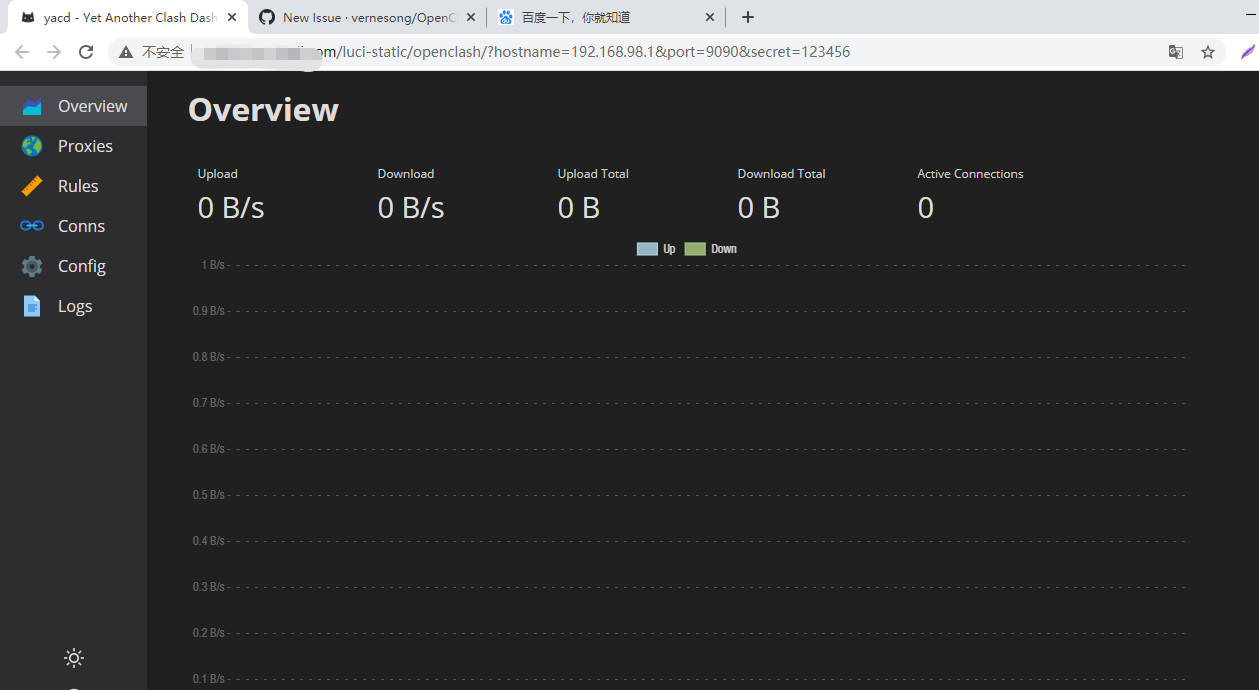Open the Proxies page via its globe icon

(x=33, y=145)
